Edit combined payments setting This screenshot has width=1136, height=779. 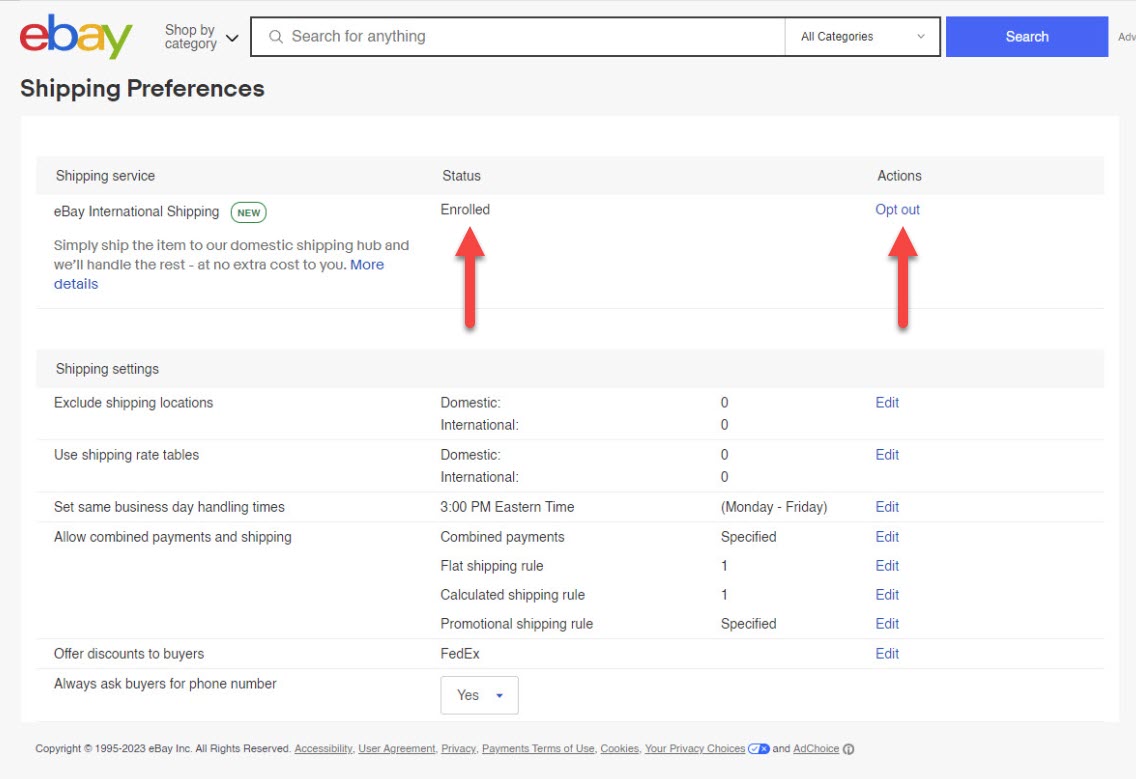886,537
